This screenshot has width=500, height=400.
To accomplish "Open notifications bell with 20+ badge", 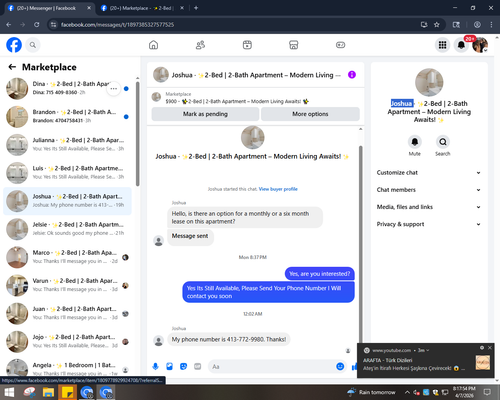I will (461, 45).
